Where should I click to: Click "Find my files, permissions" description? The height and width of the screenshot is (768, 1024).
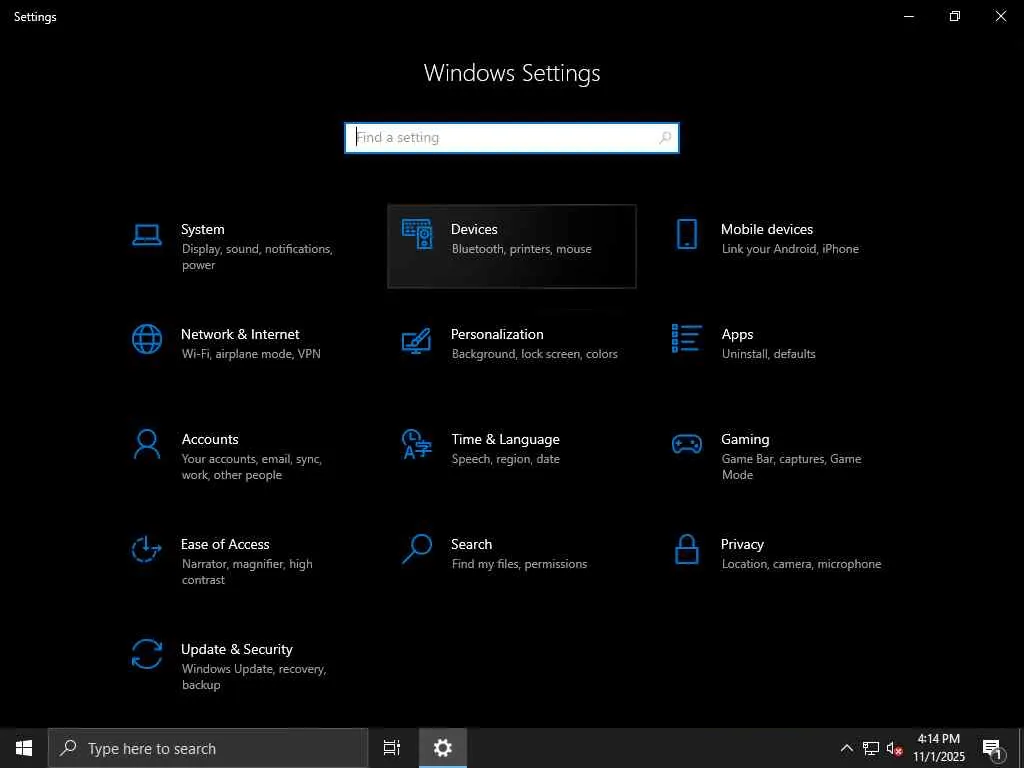pyautogui.click(x=519, y=564)
